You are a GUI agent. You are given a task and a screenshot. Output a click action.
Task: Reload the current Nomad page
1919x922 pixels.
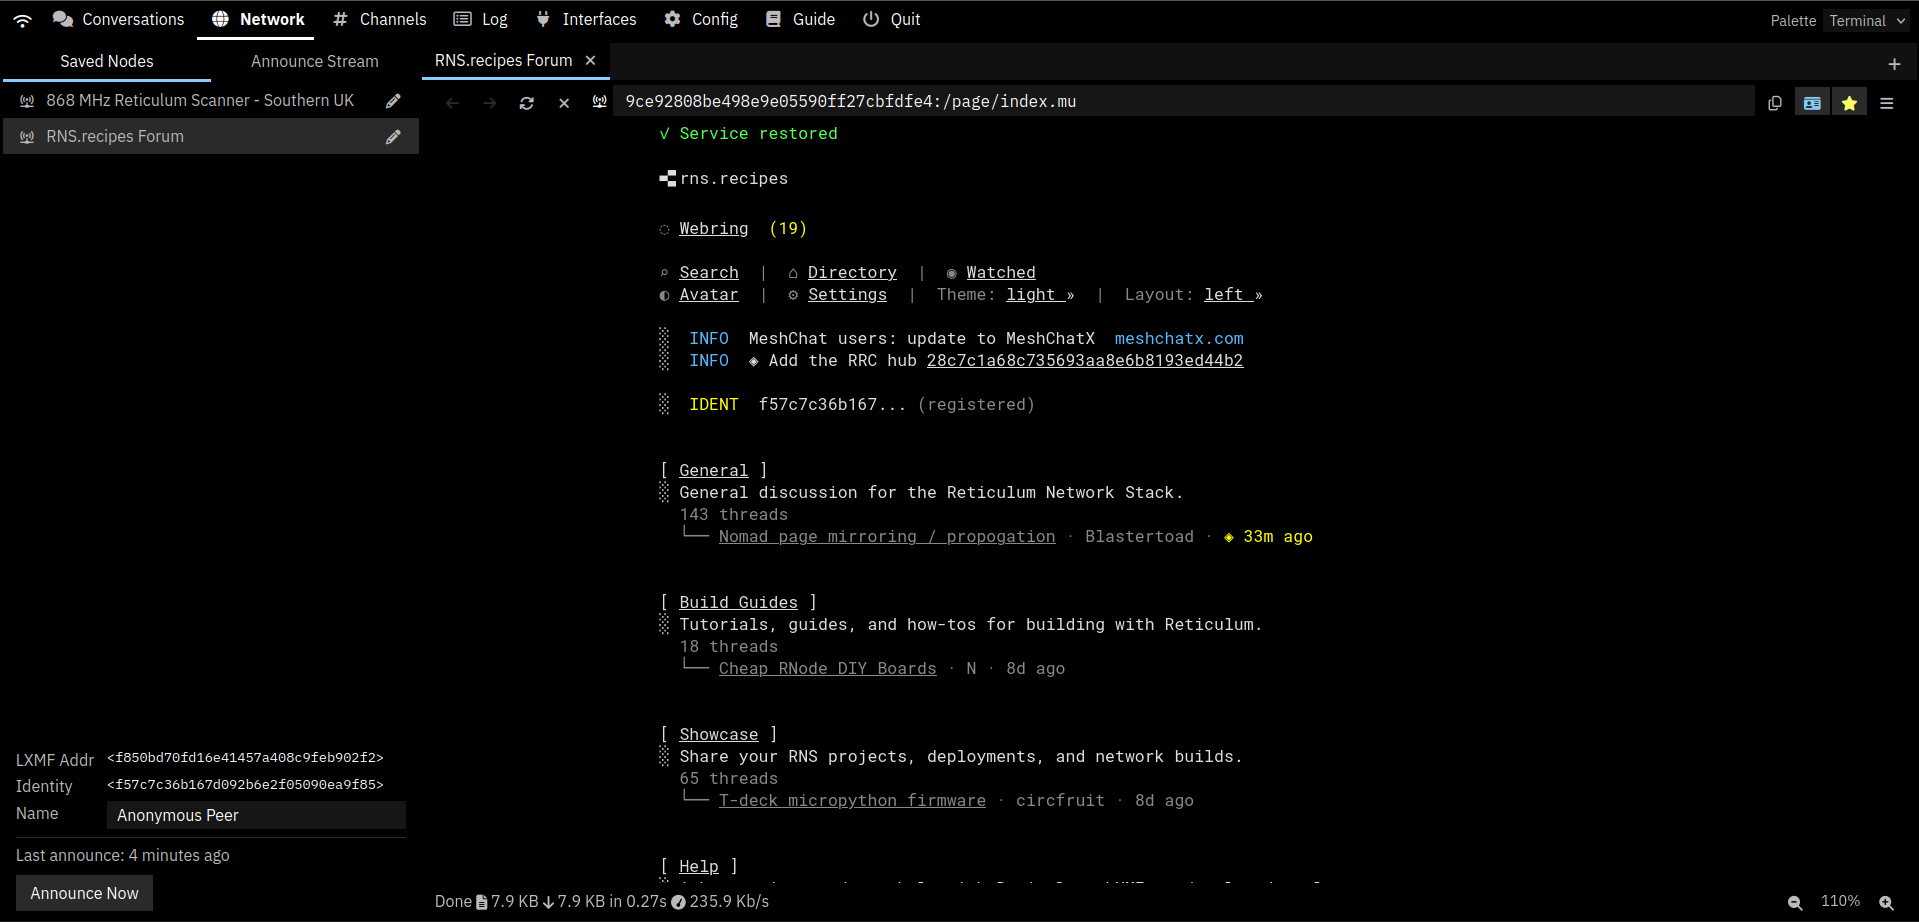(x=527, y=103)
